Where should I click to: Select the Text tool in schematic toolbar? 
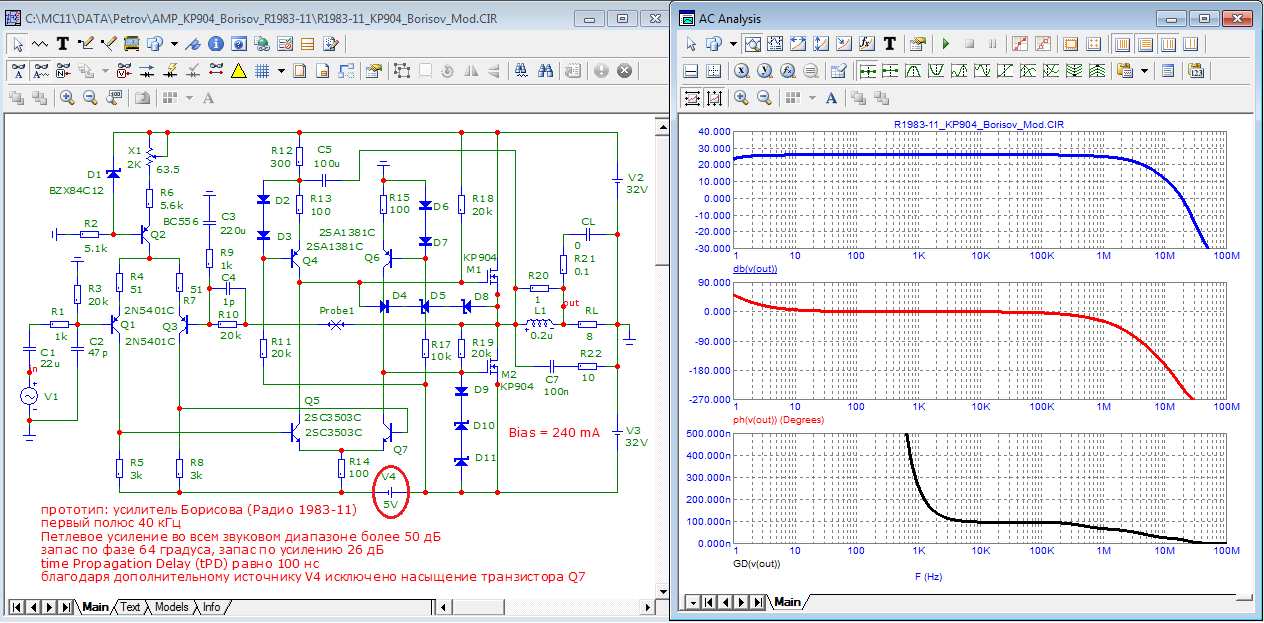63,44
